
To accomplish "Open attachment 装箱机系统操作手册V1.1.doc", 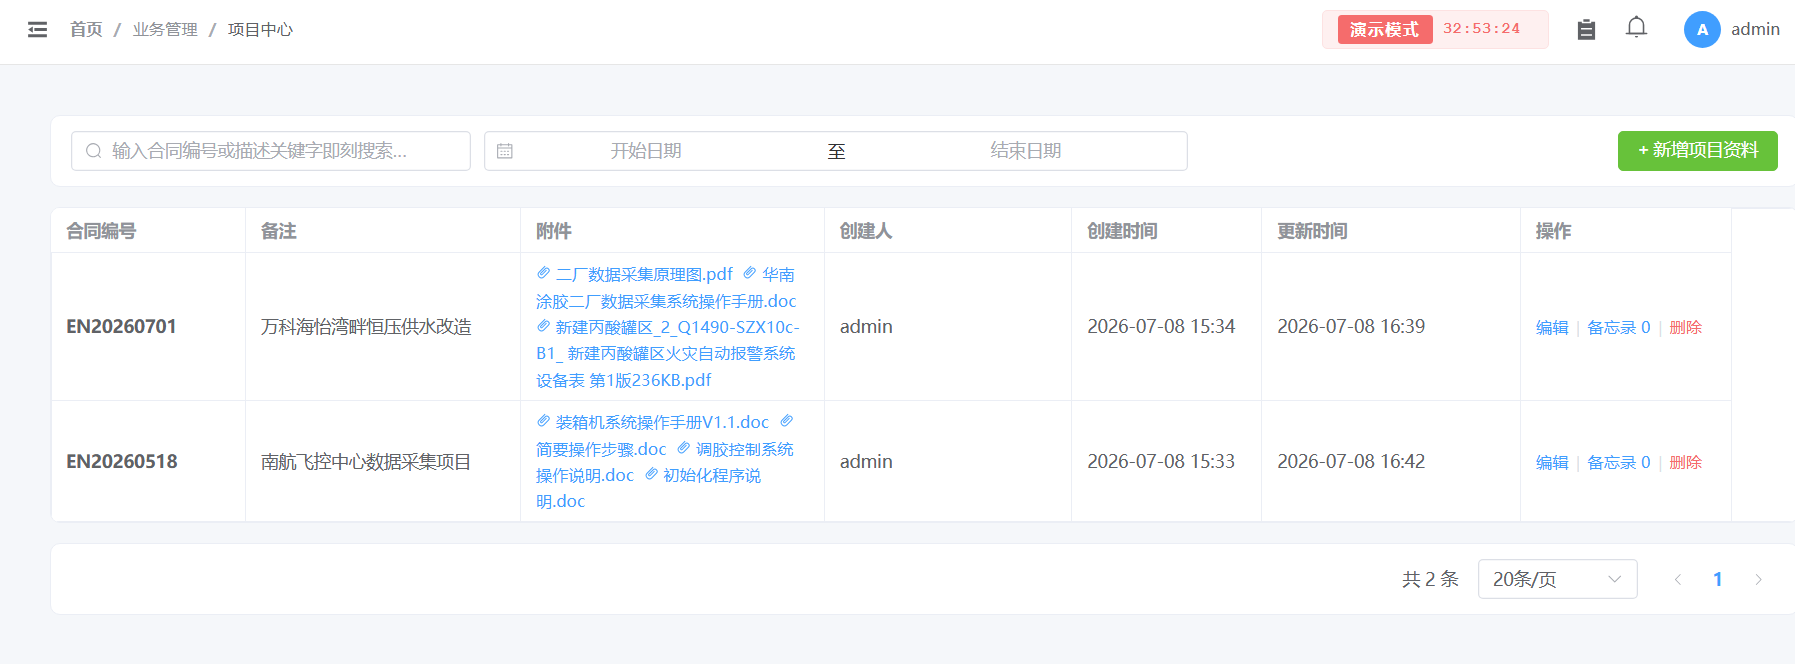I will tap(653, 422).
